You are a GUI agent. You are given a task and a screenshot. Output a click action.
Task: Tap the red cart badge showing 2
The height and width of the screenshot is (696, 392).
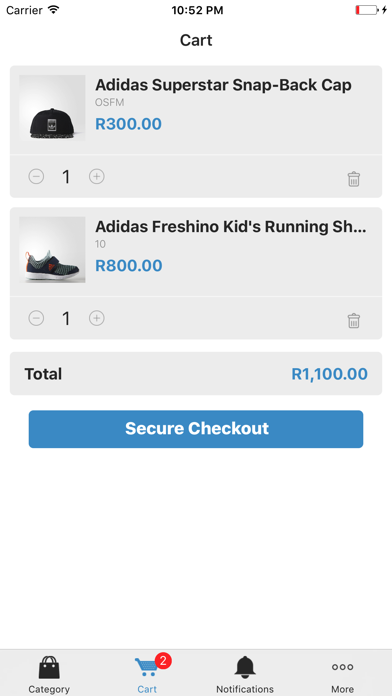point(163,661)
